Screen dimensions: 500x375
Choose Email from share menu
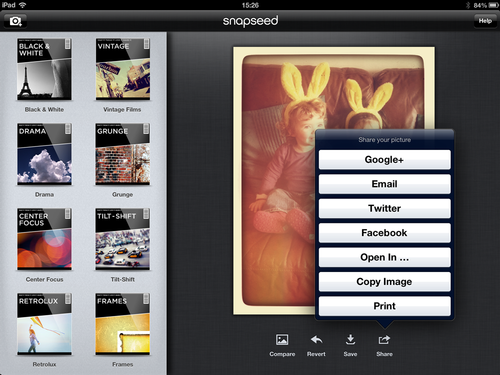(385, 184)
